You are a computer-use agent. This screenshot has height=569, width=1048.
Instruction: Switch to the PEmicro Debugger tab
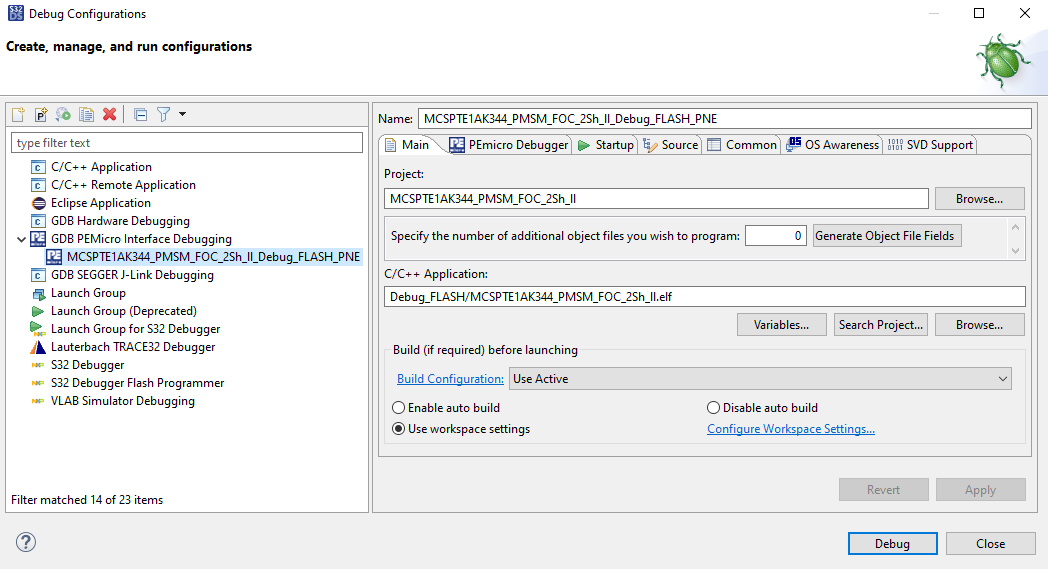tap(509, 145)
